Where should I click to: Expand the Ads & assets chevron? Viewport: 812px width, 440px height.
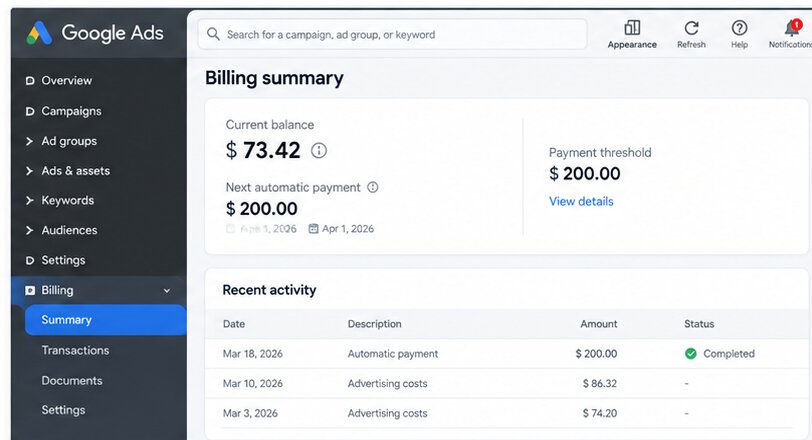pos(30,171)
